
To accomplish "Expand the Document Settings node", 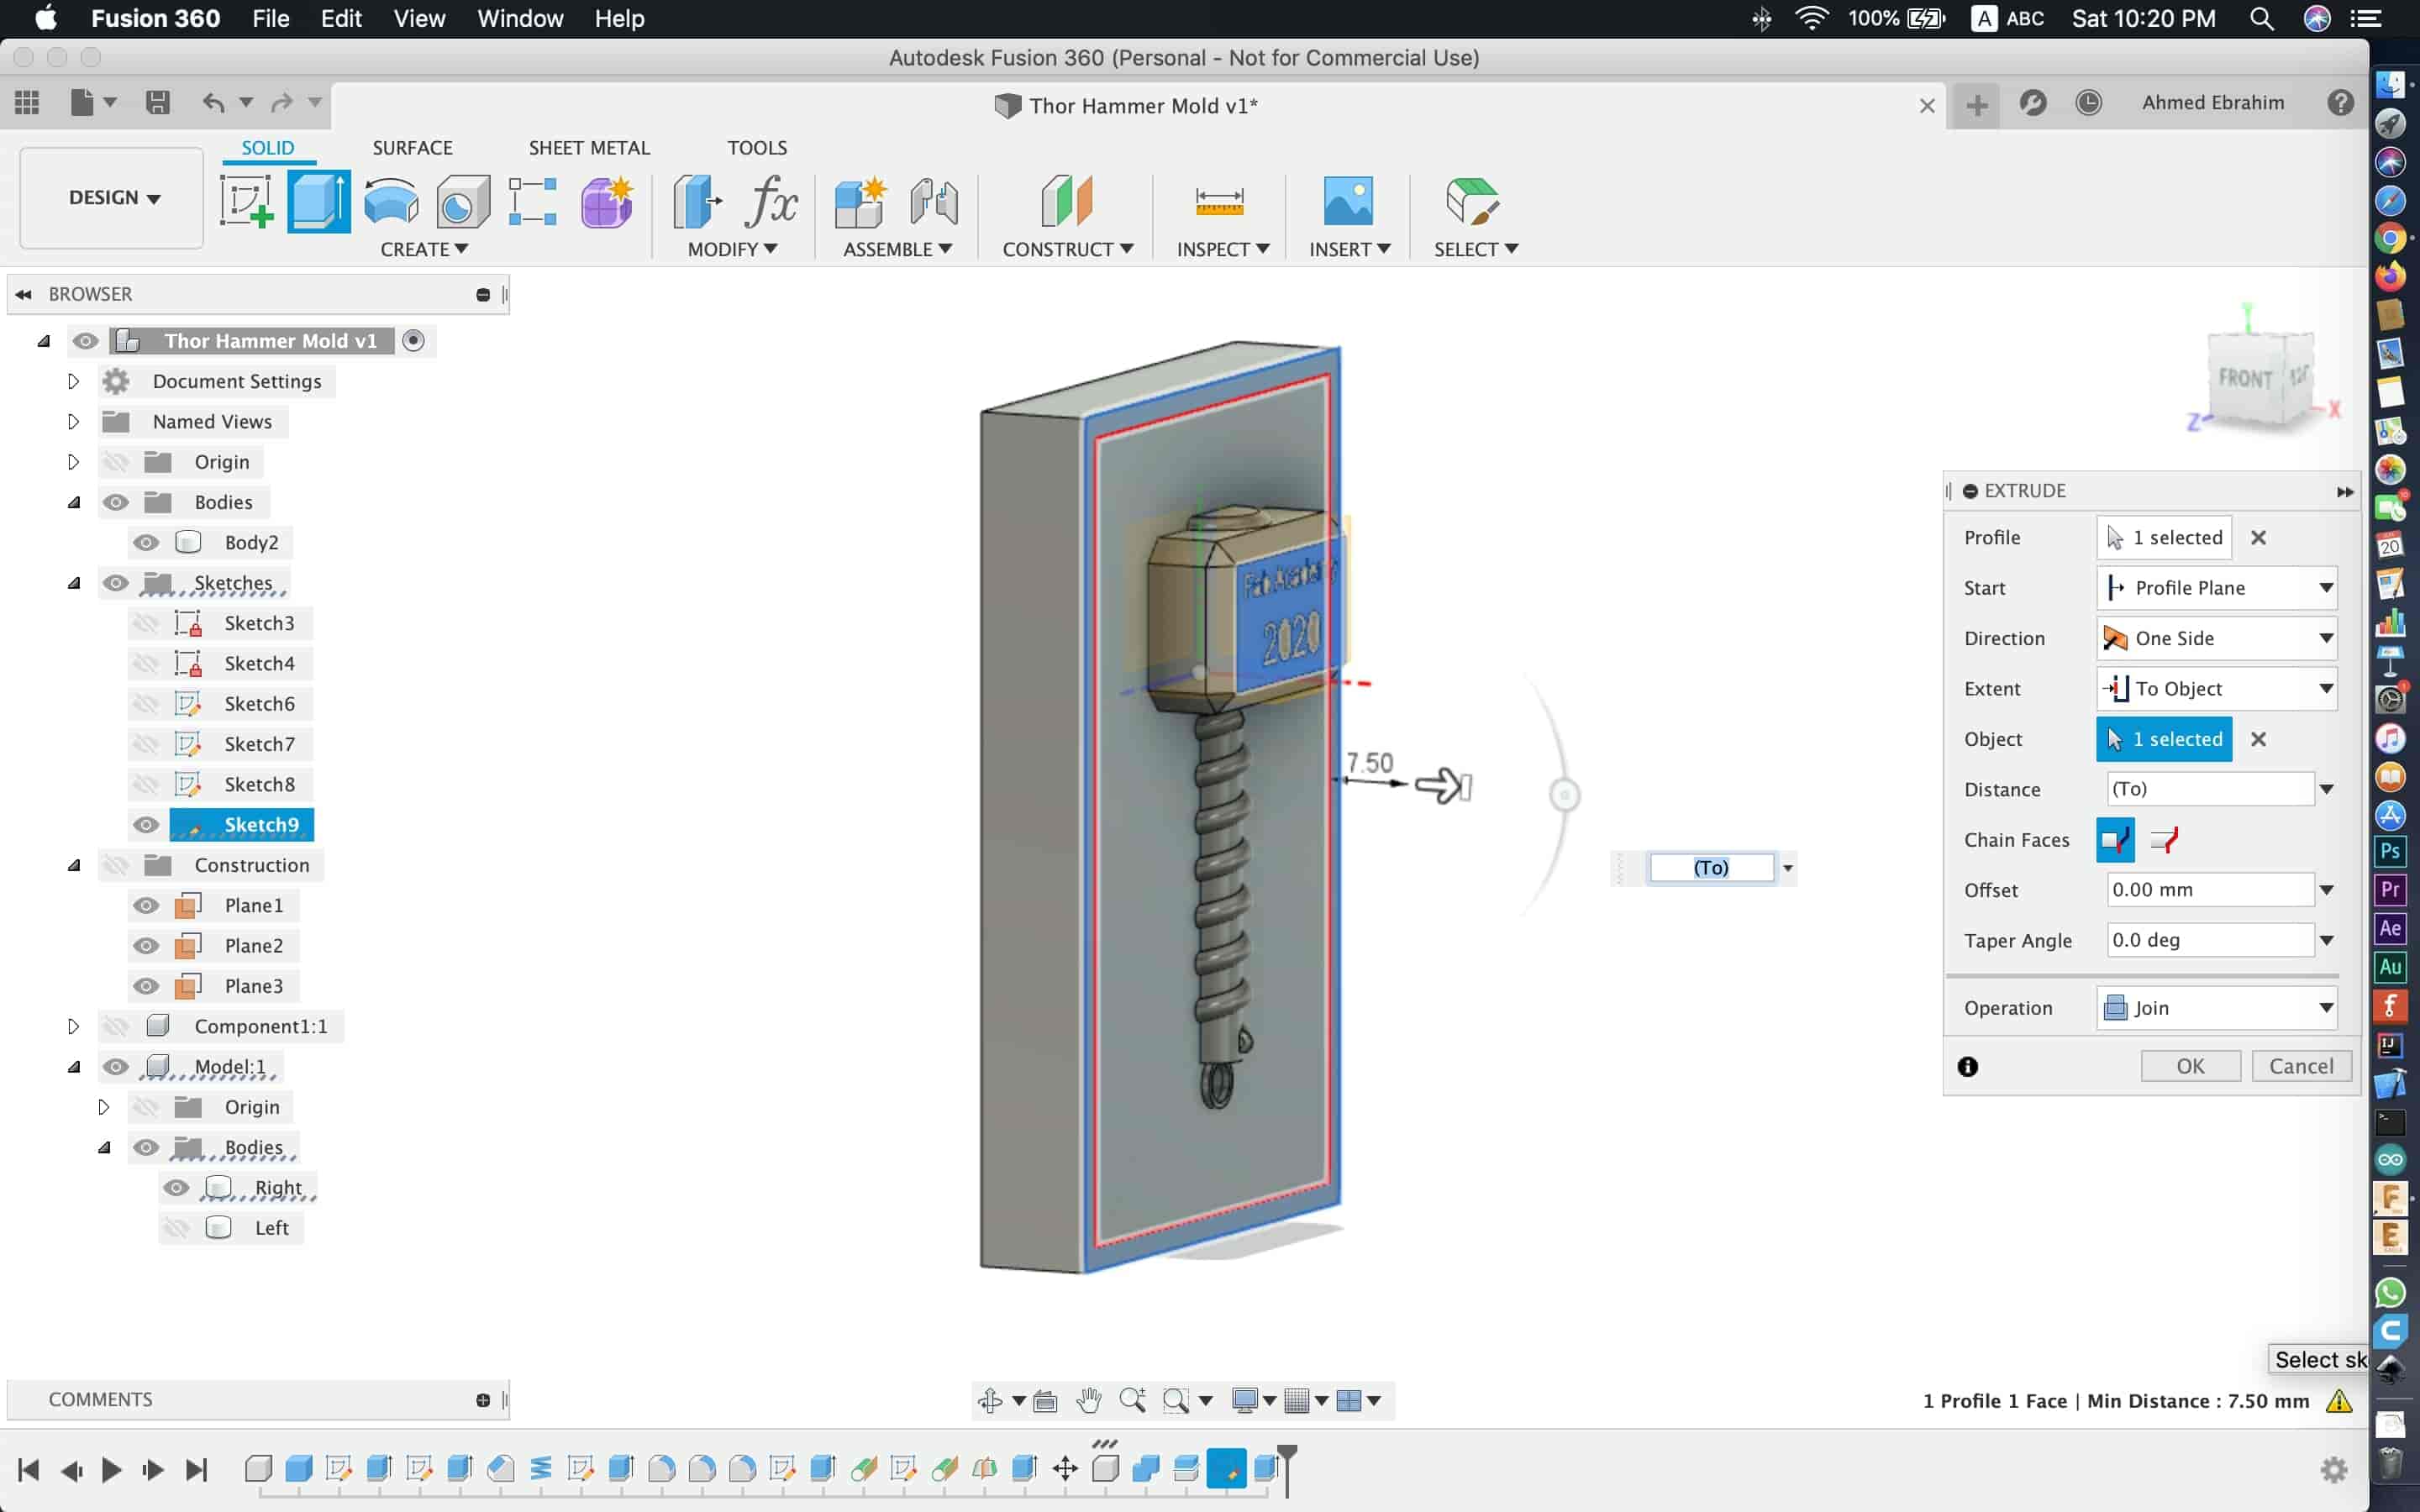I will [x=73, y=381].
